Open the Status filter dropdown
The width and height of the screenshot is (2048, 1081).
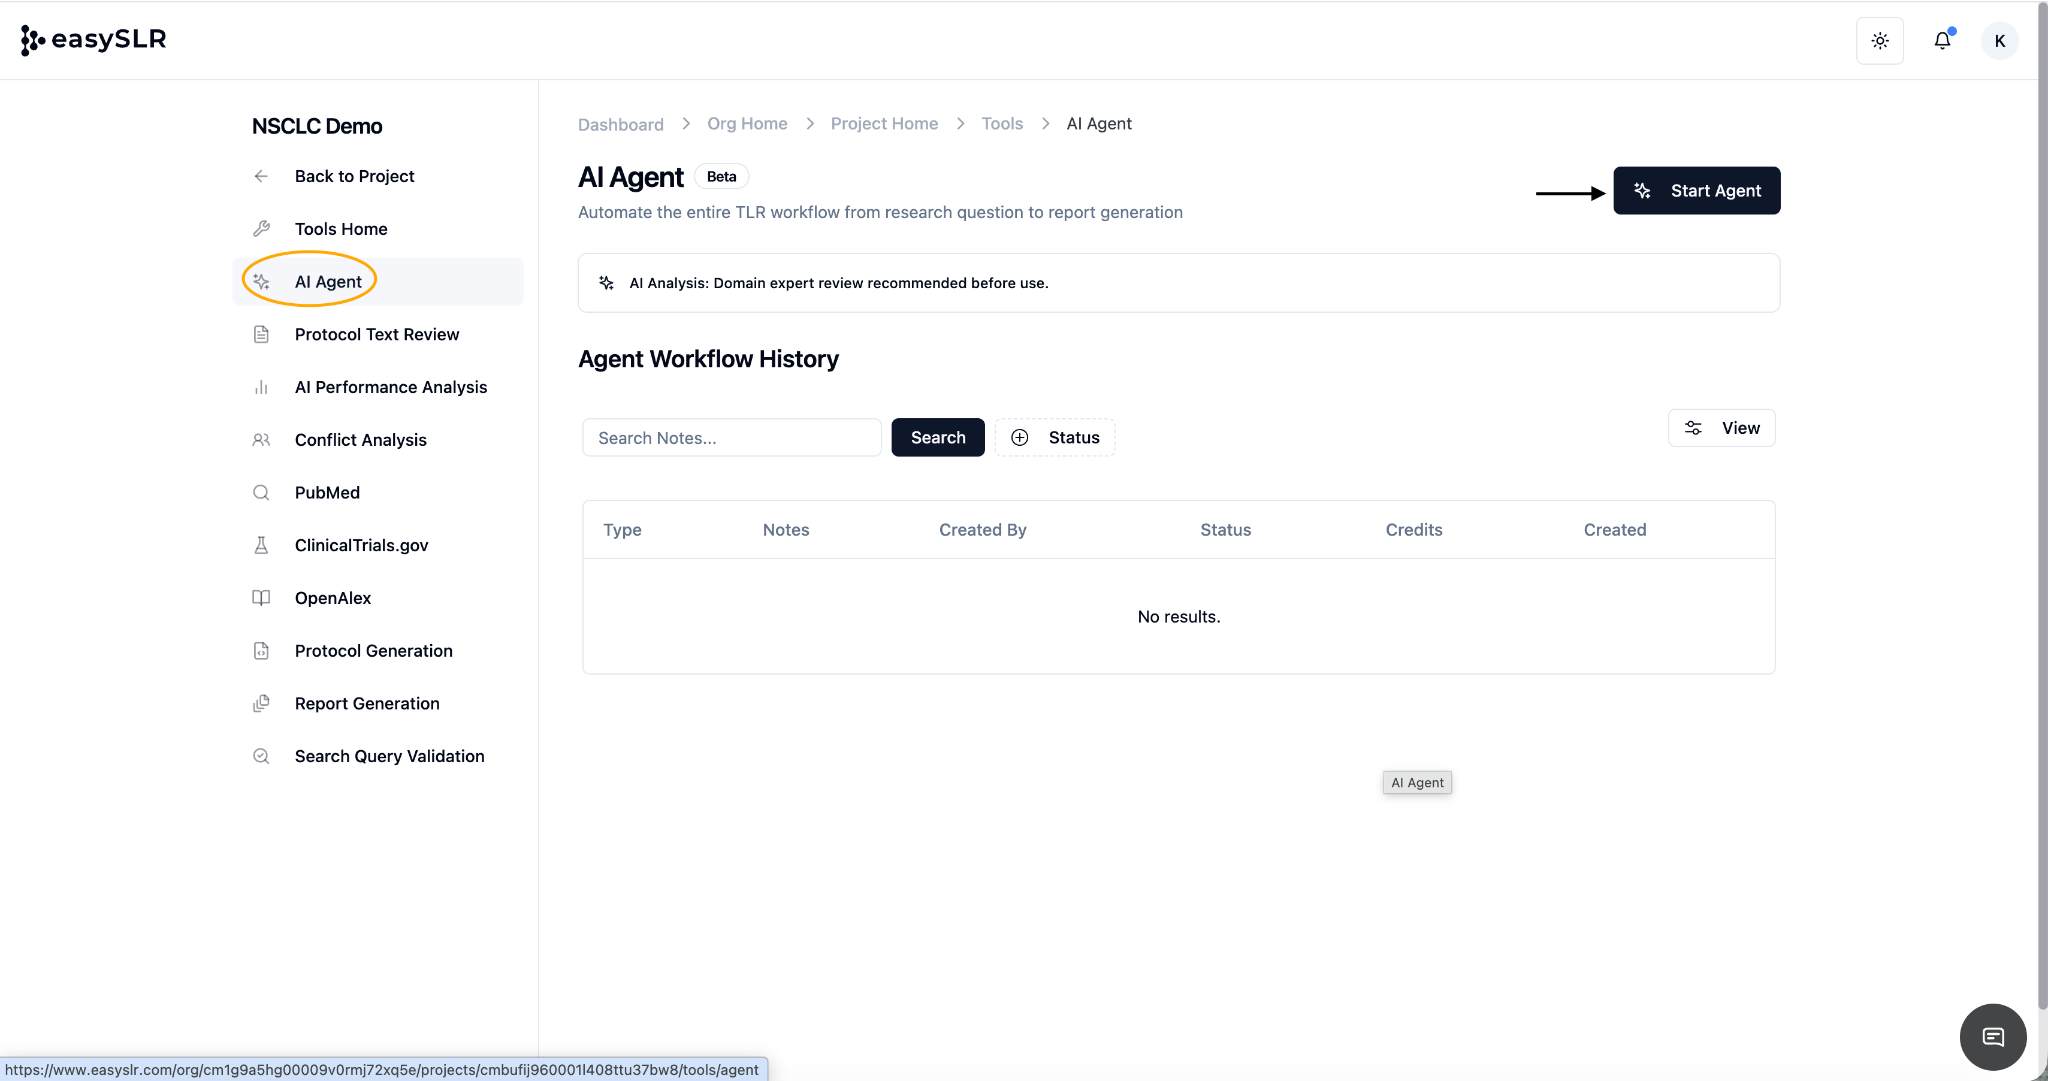tap(1055, 437)
